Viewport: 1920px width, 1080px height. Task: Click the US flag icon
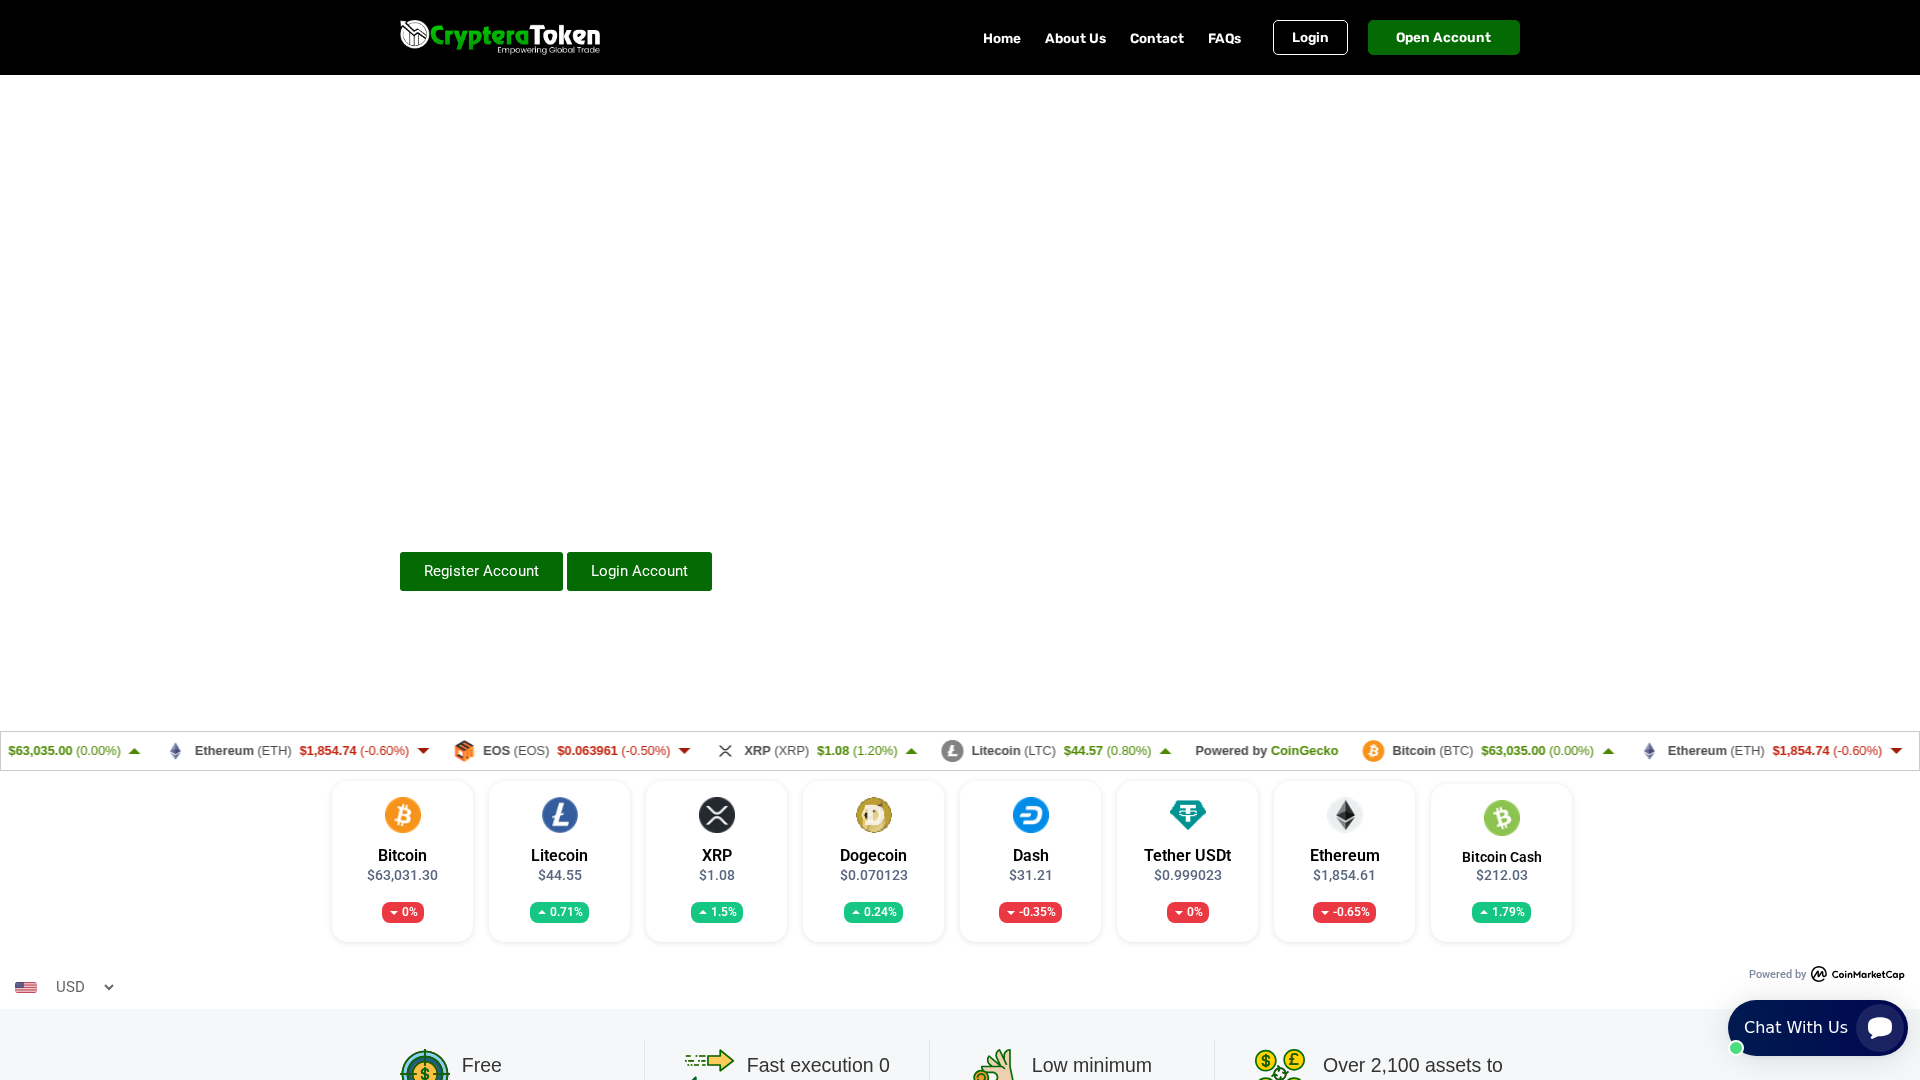pyautogui.click(x=26, y=987)
